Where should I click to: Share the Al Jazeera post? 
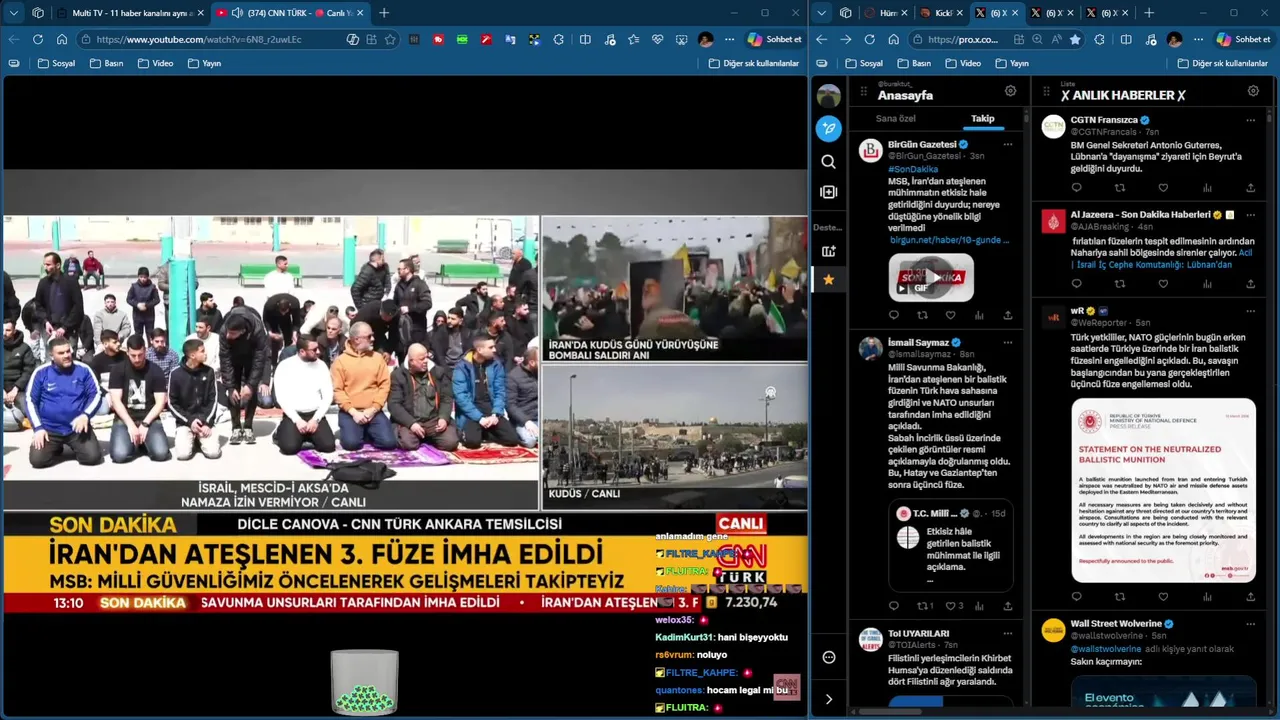coord(1250,284)
